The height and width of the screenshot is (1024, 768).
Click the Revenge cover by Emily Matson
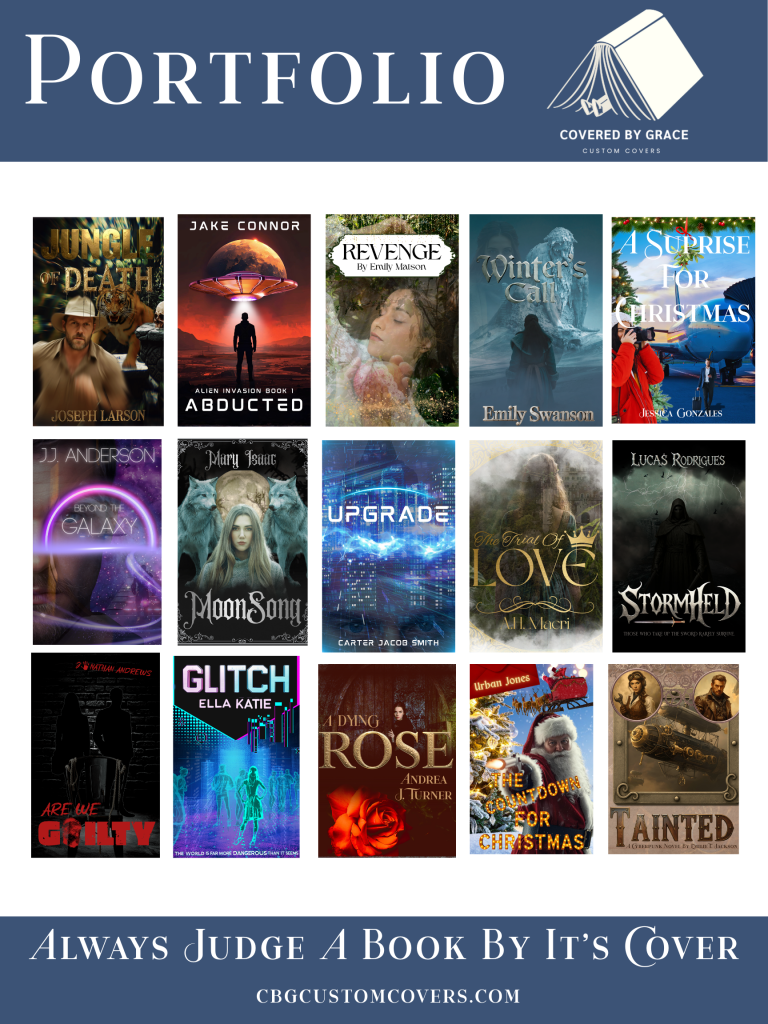391,320
